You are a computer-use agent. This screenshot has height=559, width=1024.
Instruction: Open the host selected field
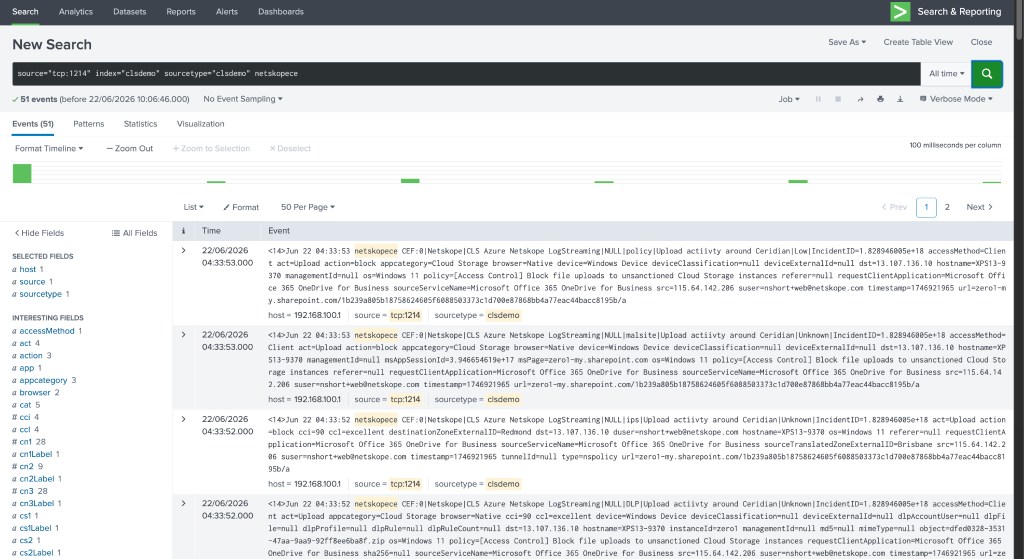[27, 269]
